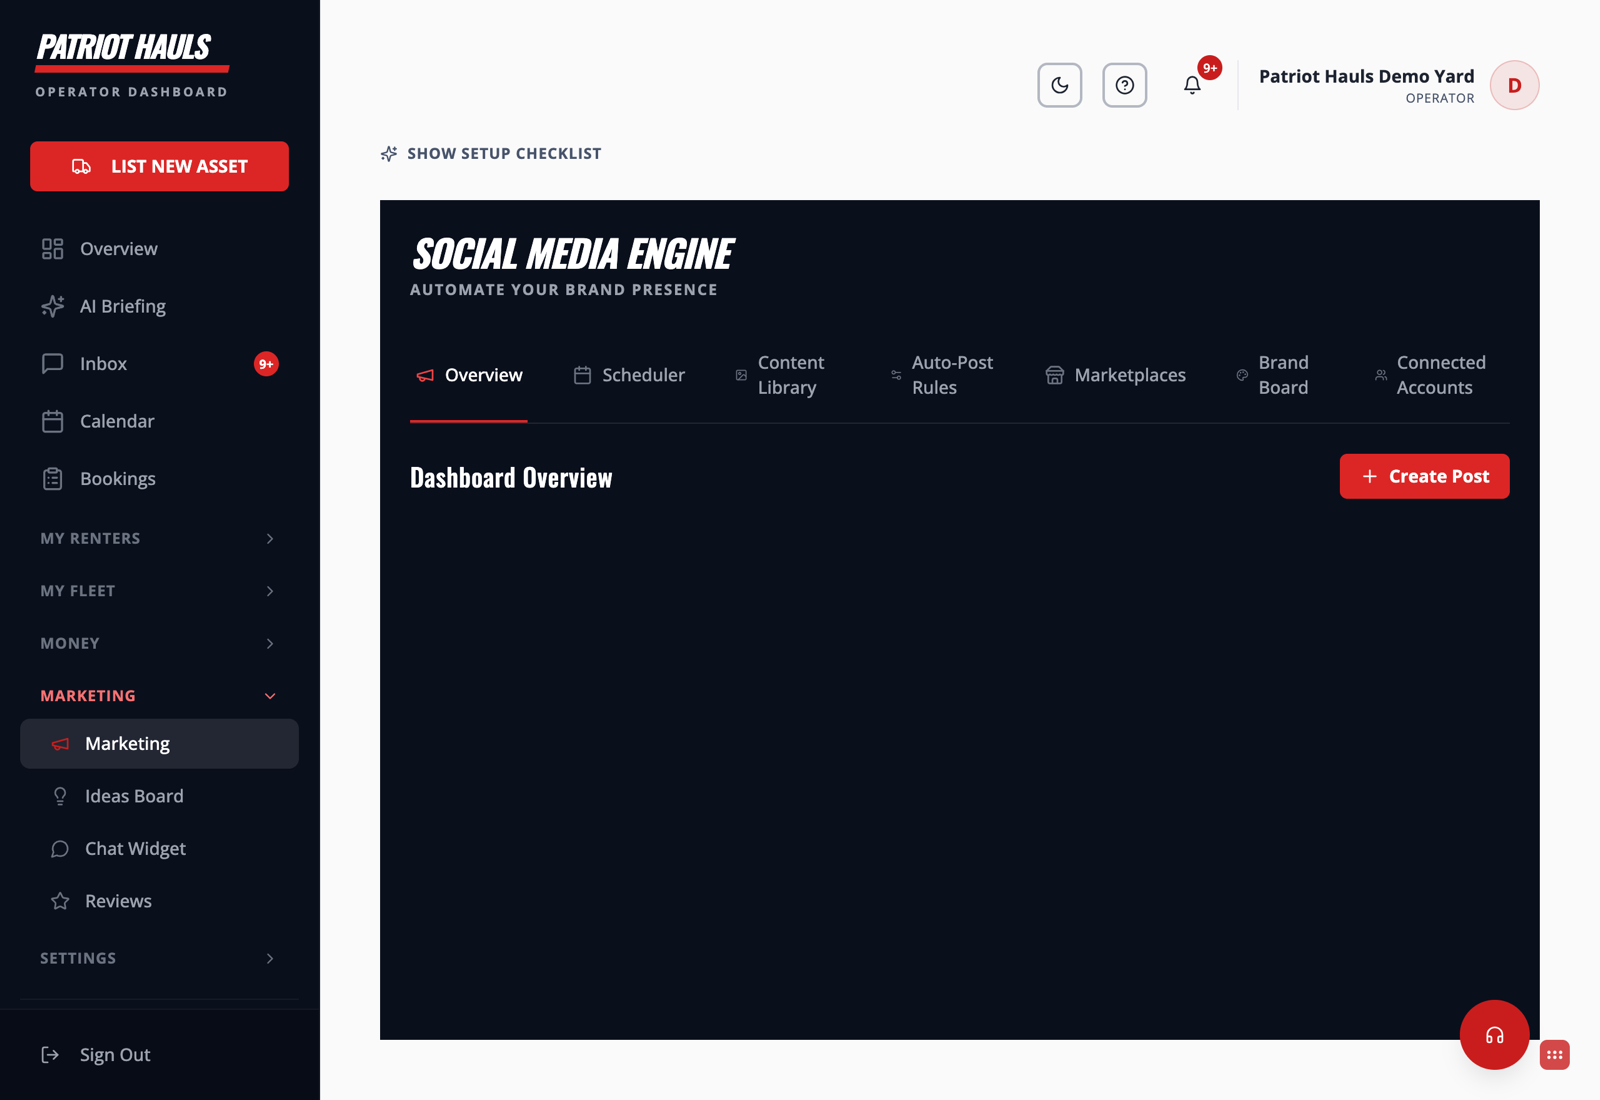The height and width of the screenshot is (1100, 1600).
Task: Click the Chat Widget bubble icon
Action: (60, 849)
